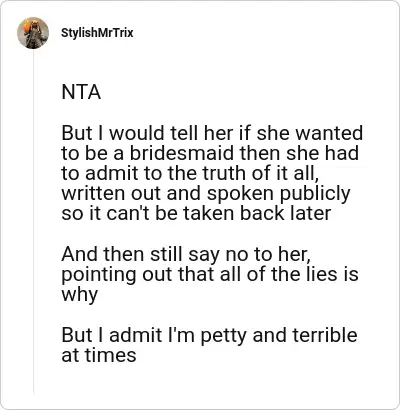Click the NTA verdict text
This screenshot has height=410, width=400.
pos(81,92)
